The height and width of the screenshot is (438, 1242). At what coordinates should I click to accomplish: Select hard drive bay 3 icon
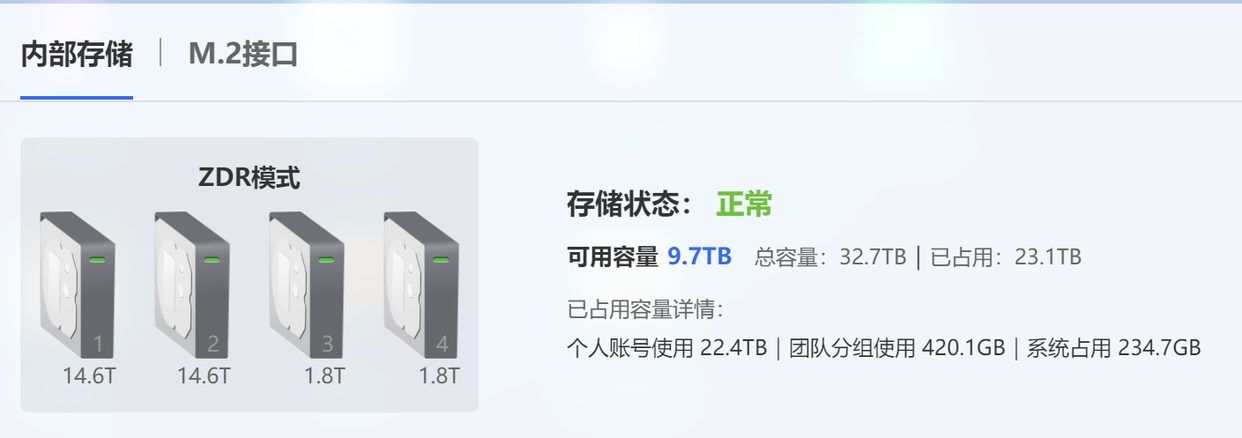pyautogui.click(x=307, y=285)
